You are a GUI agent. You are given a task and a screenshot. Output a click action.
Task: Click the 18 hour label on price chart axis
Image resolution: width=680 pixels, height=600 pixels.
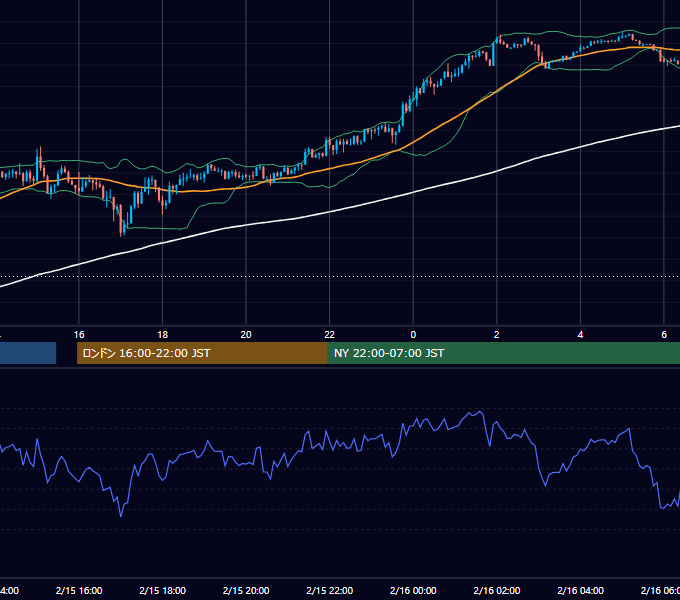pos(163,335)
